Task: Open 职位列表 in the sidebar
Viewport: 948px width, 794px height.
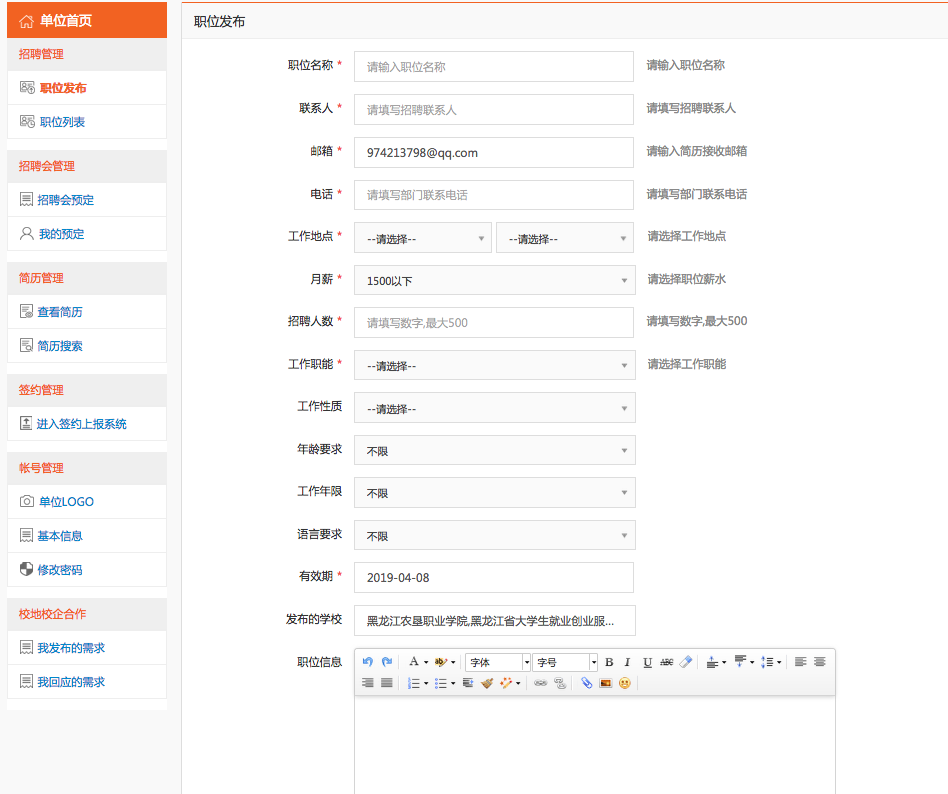Action: tap(62, 122)
